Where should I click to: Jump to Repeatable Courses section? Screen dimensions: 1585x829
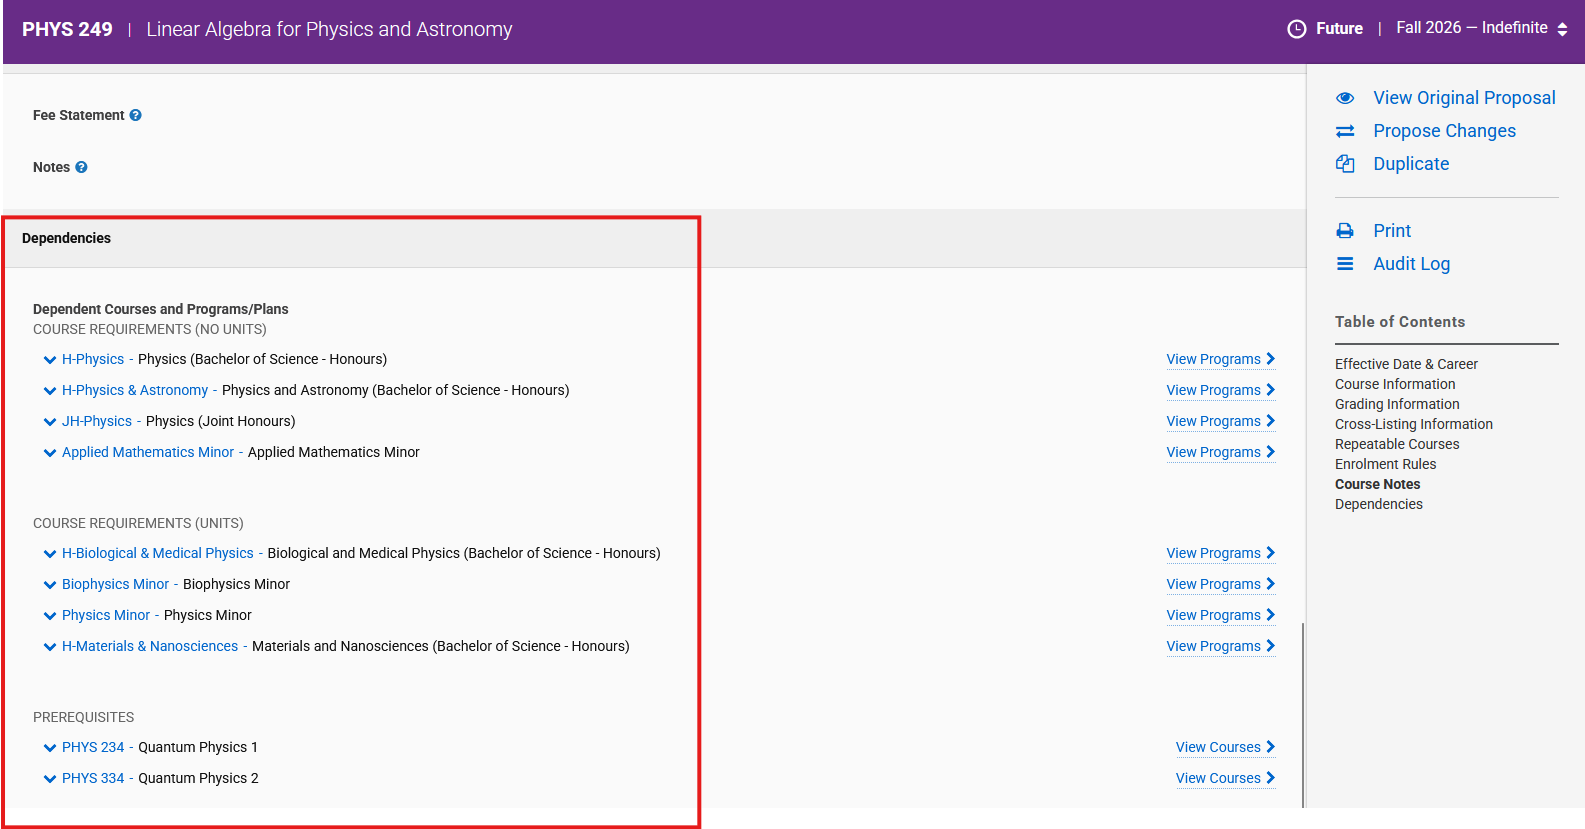(1397, 444)
